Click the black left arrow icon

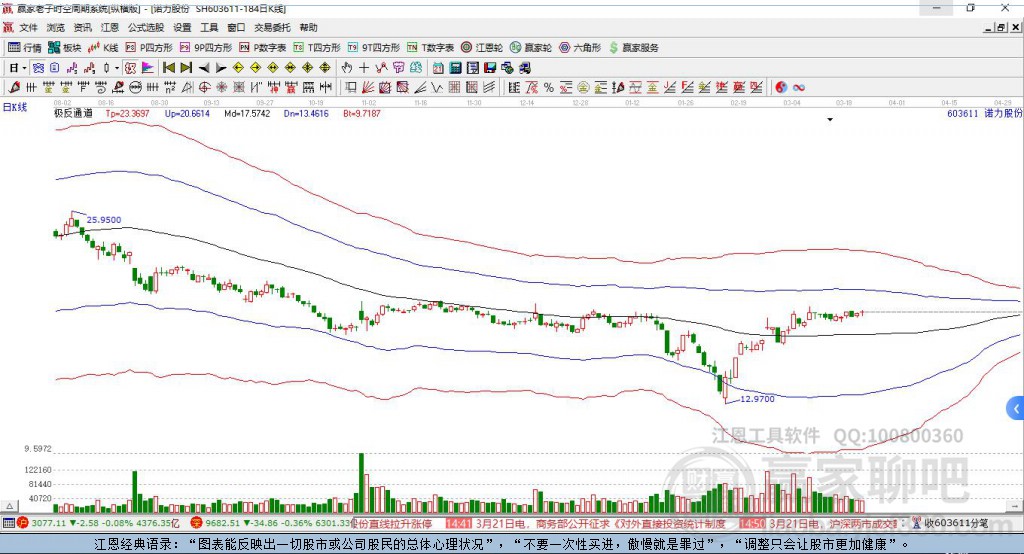(x=204, y=68)
